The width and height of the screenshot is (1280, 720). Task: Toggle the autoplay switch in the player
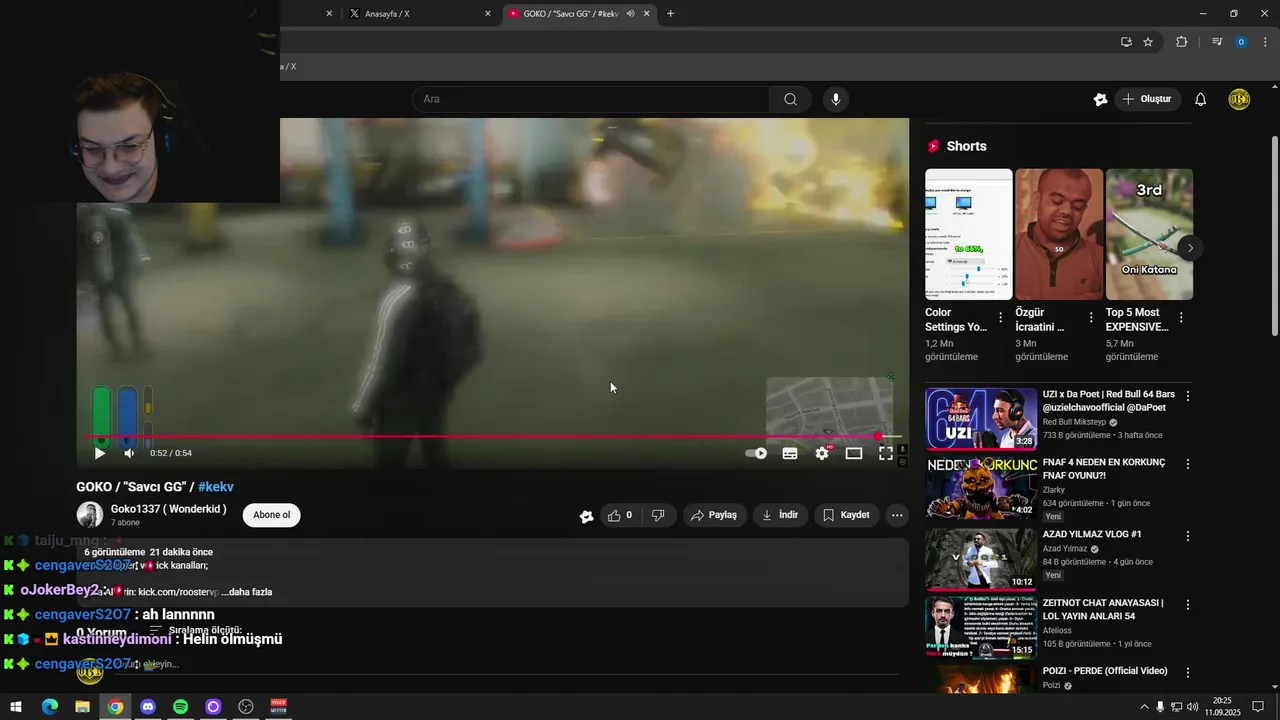click(756, 453)
